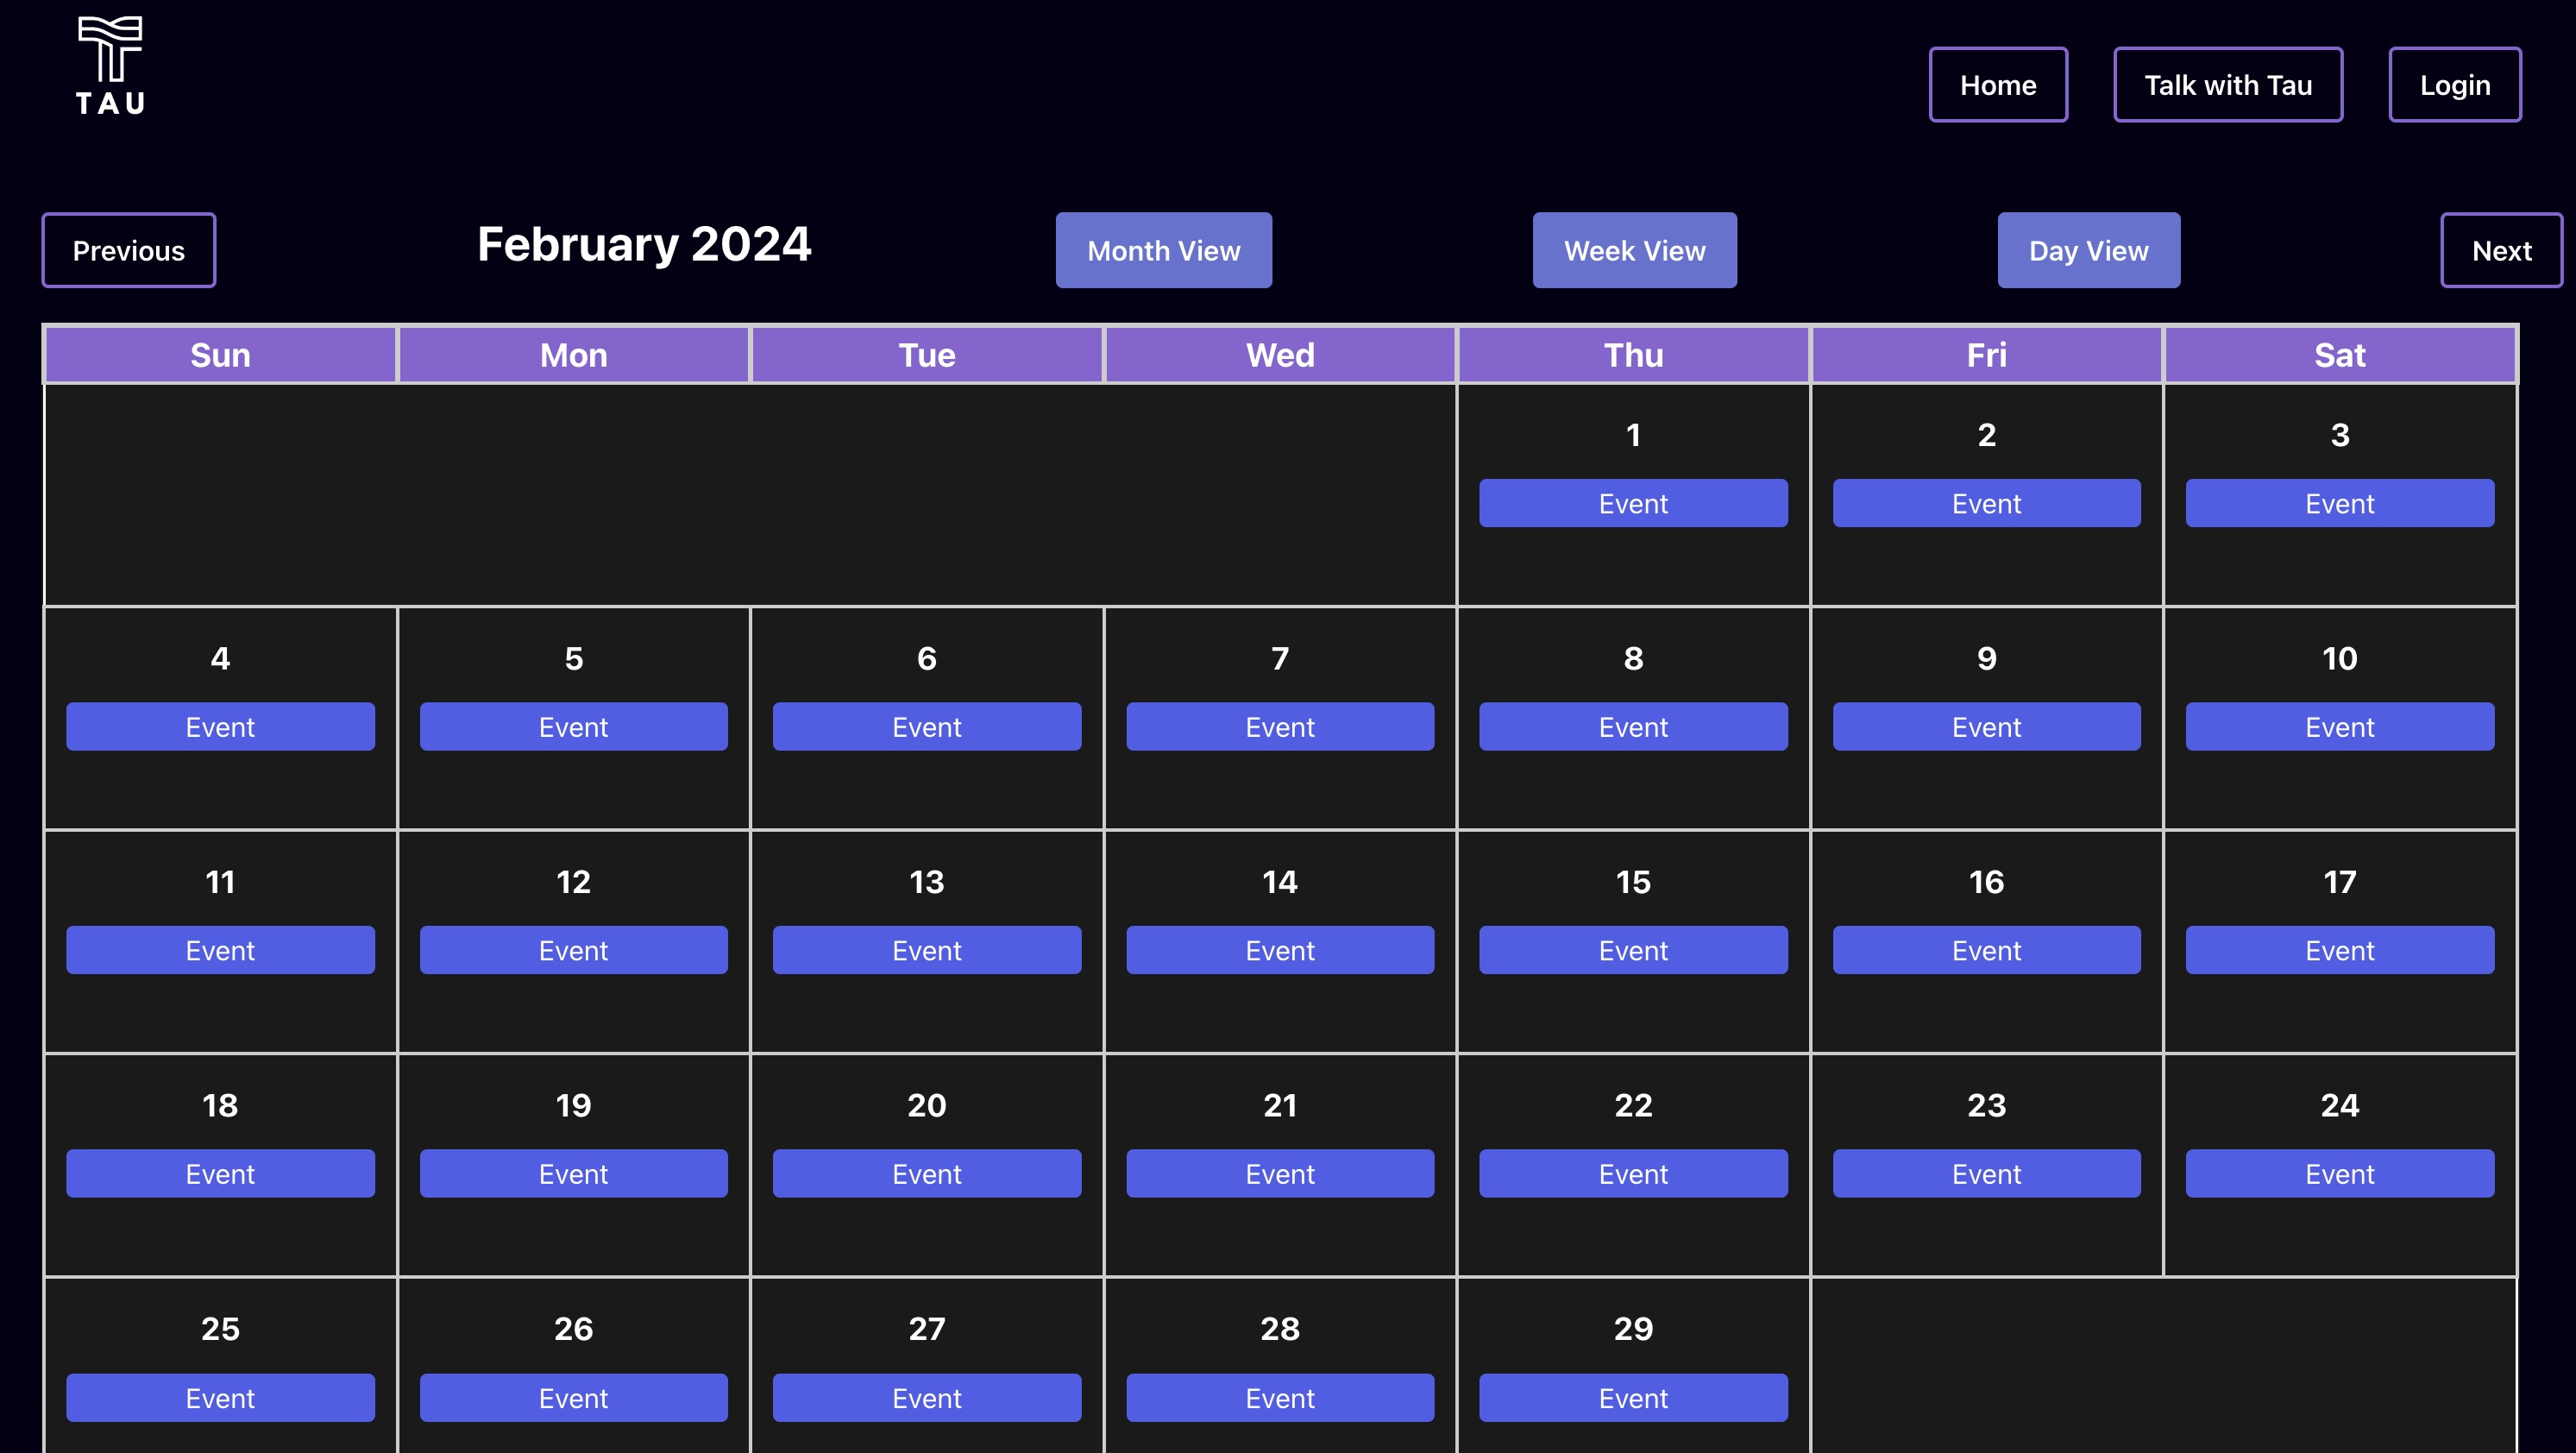Open the Event on February 3
This screenshot has width=2576, height=1453.
click(x=2339, y=503)
